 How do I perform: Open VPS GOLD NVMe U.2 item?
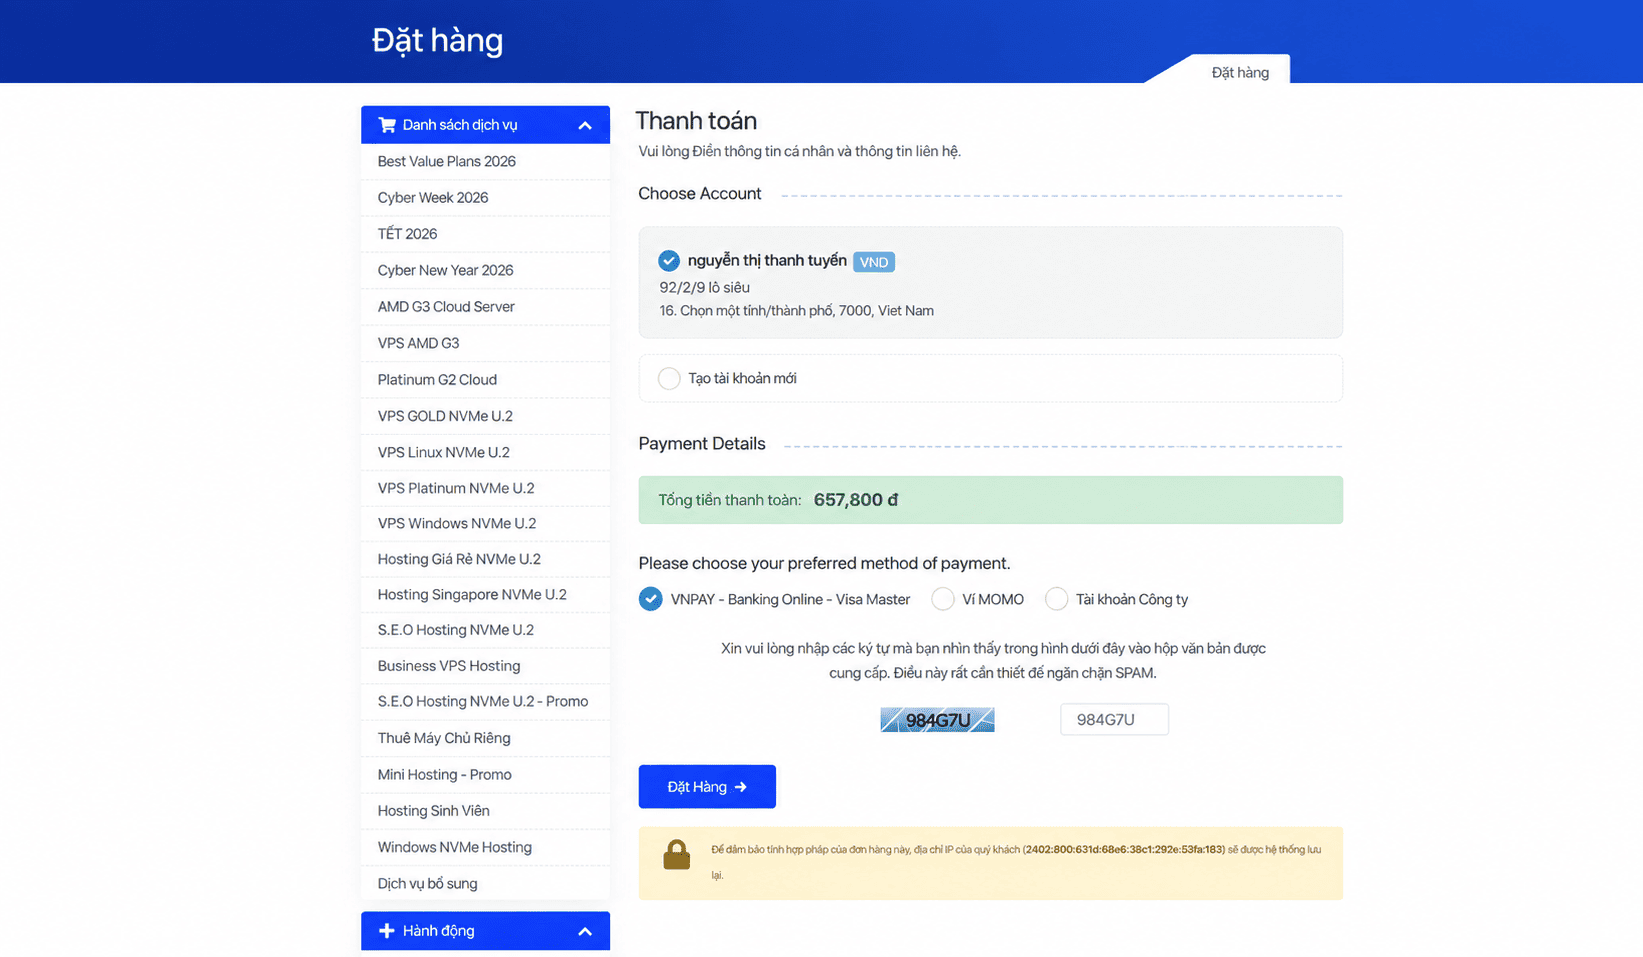pos(485,416)
